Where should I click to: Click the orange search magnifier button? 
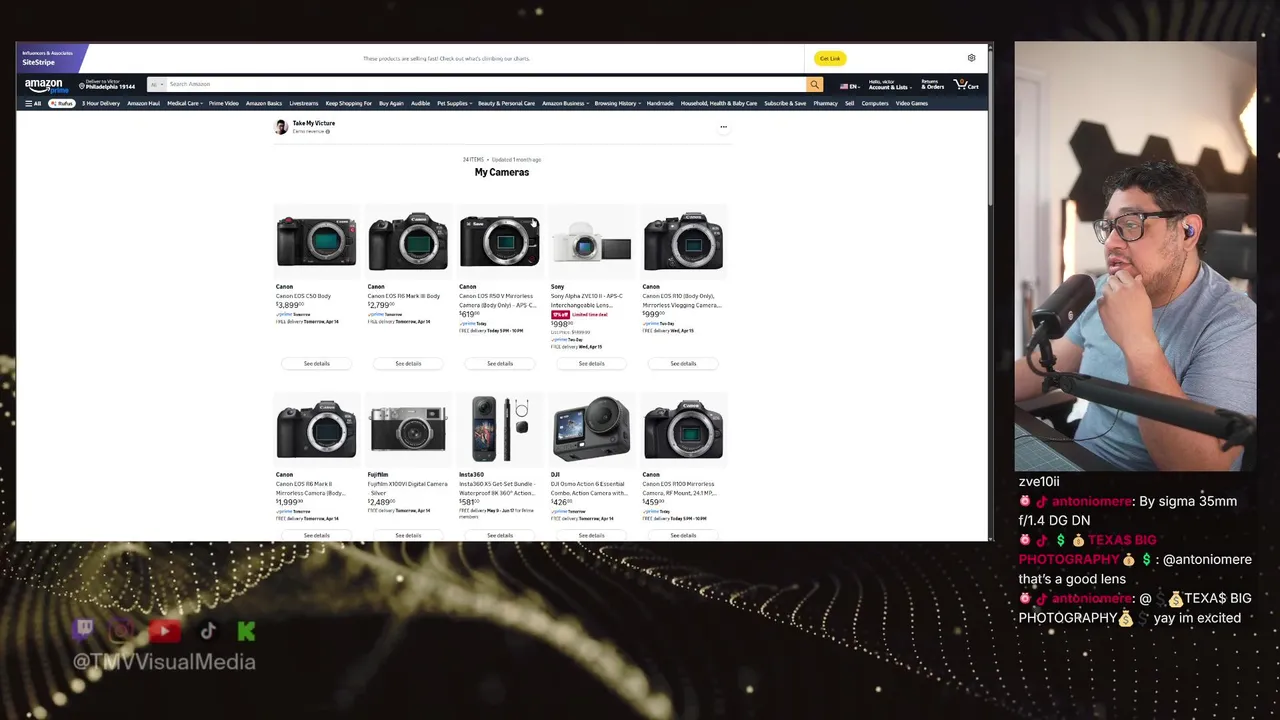click(x=814, y=84)
